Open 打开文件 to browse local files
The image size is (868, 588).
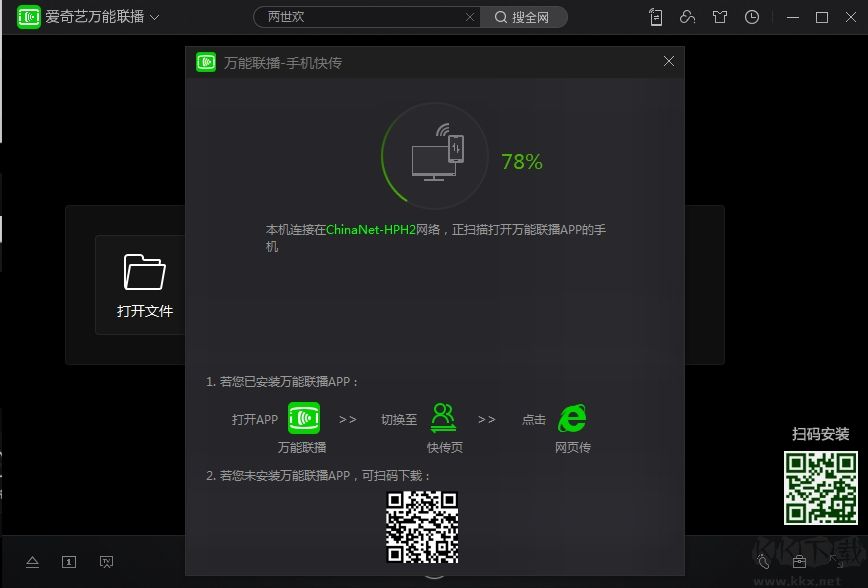145,285
